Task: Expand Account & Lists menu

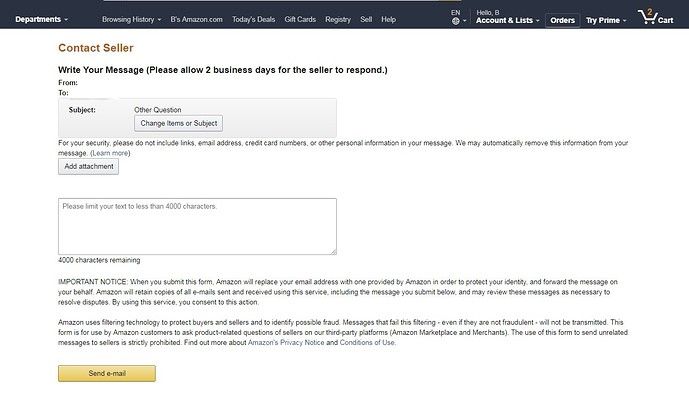Action: click(x=508, y=20)
